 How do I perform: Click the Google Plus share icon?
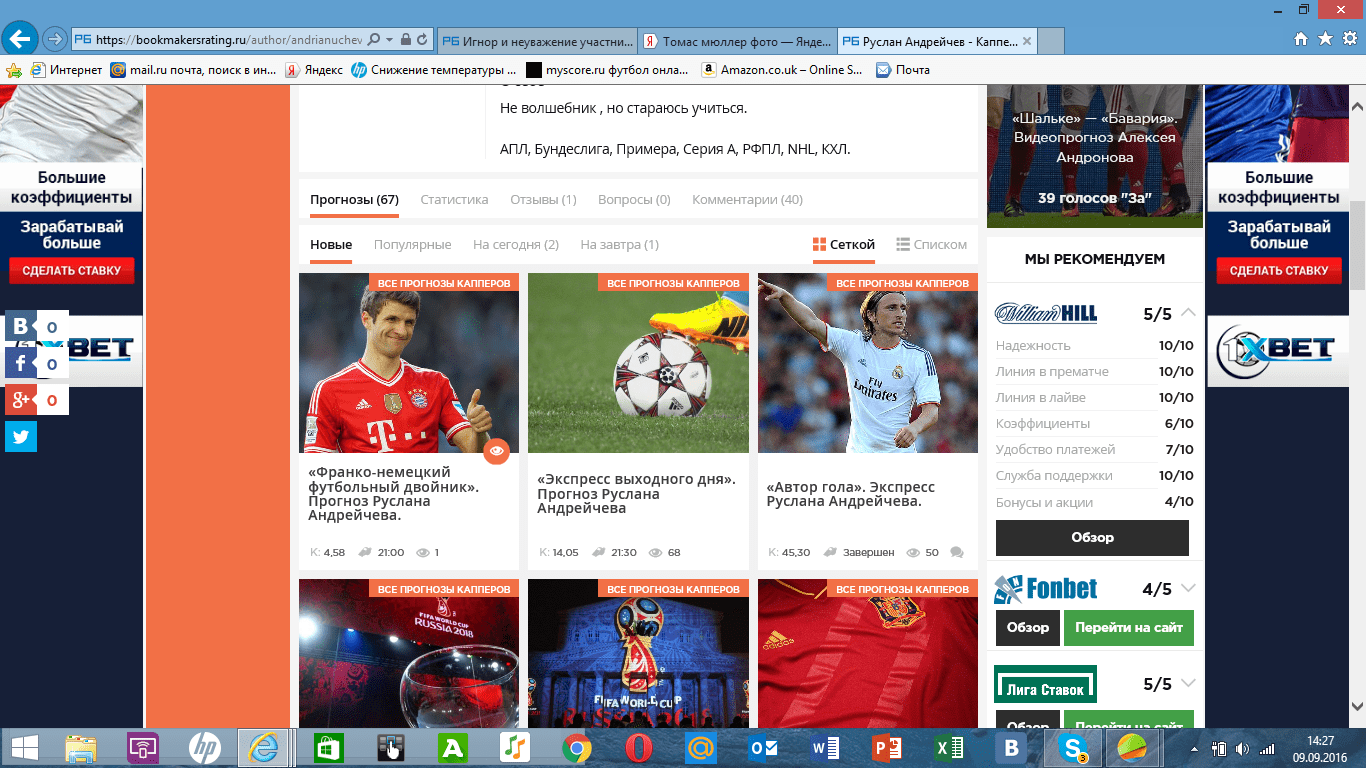pos(21,400)
